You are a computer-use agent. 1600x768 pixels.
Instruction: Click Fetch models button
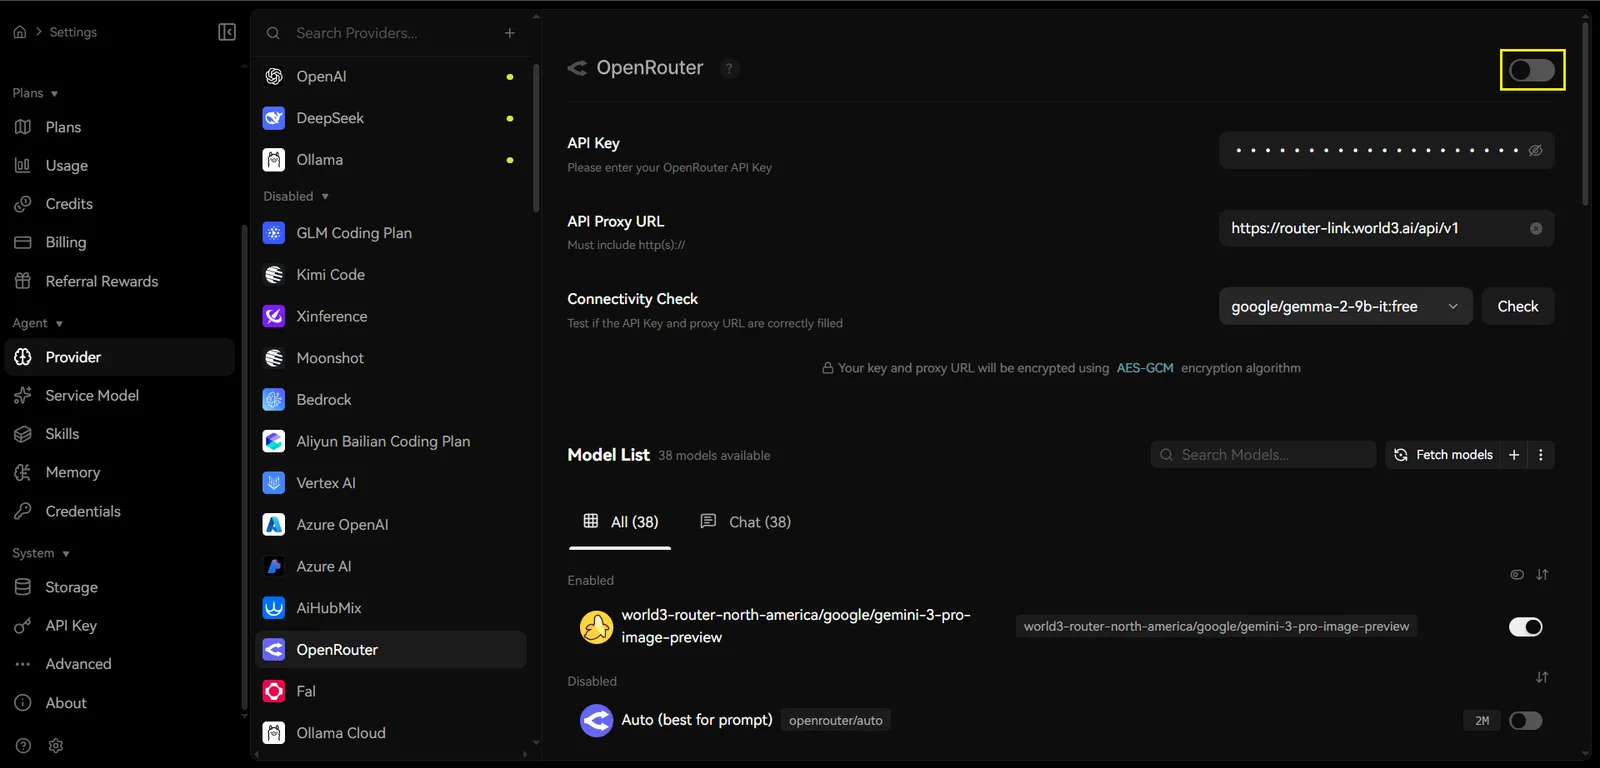tap(1443, 455)
